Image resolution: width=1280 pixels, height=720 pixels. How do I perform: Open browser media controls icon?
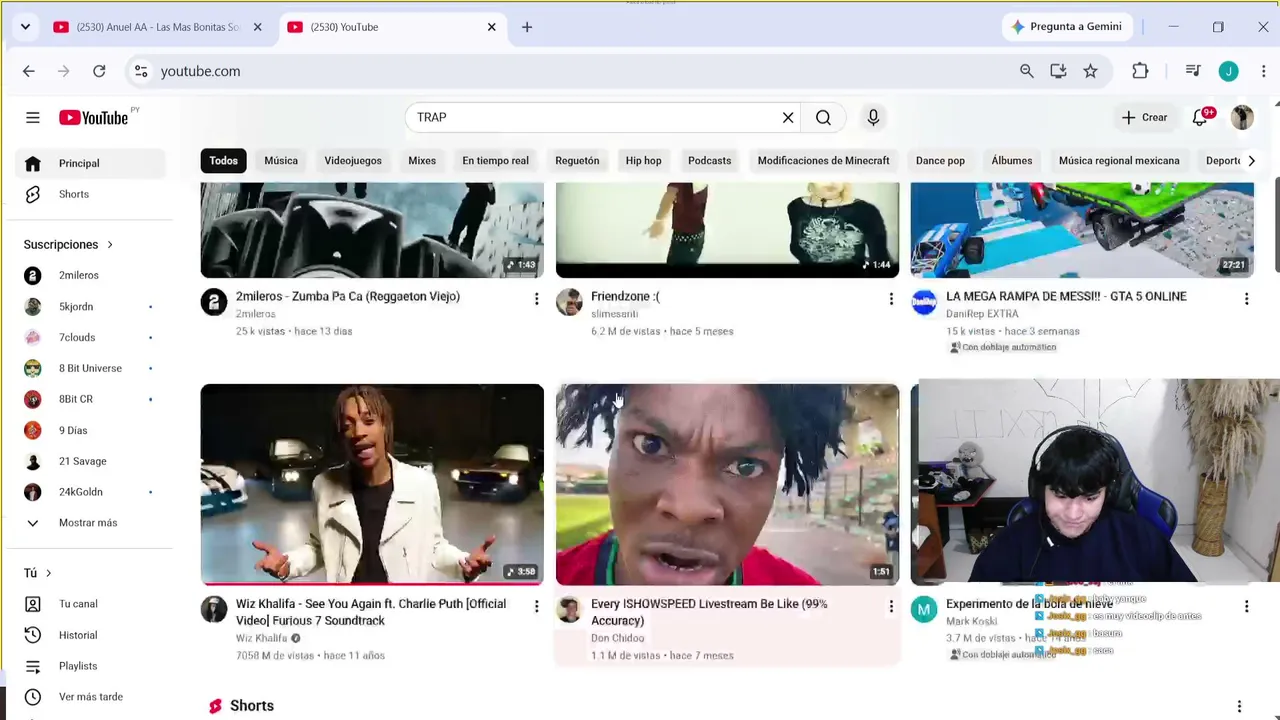1193,71
